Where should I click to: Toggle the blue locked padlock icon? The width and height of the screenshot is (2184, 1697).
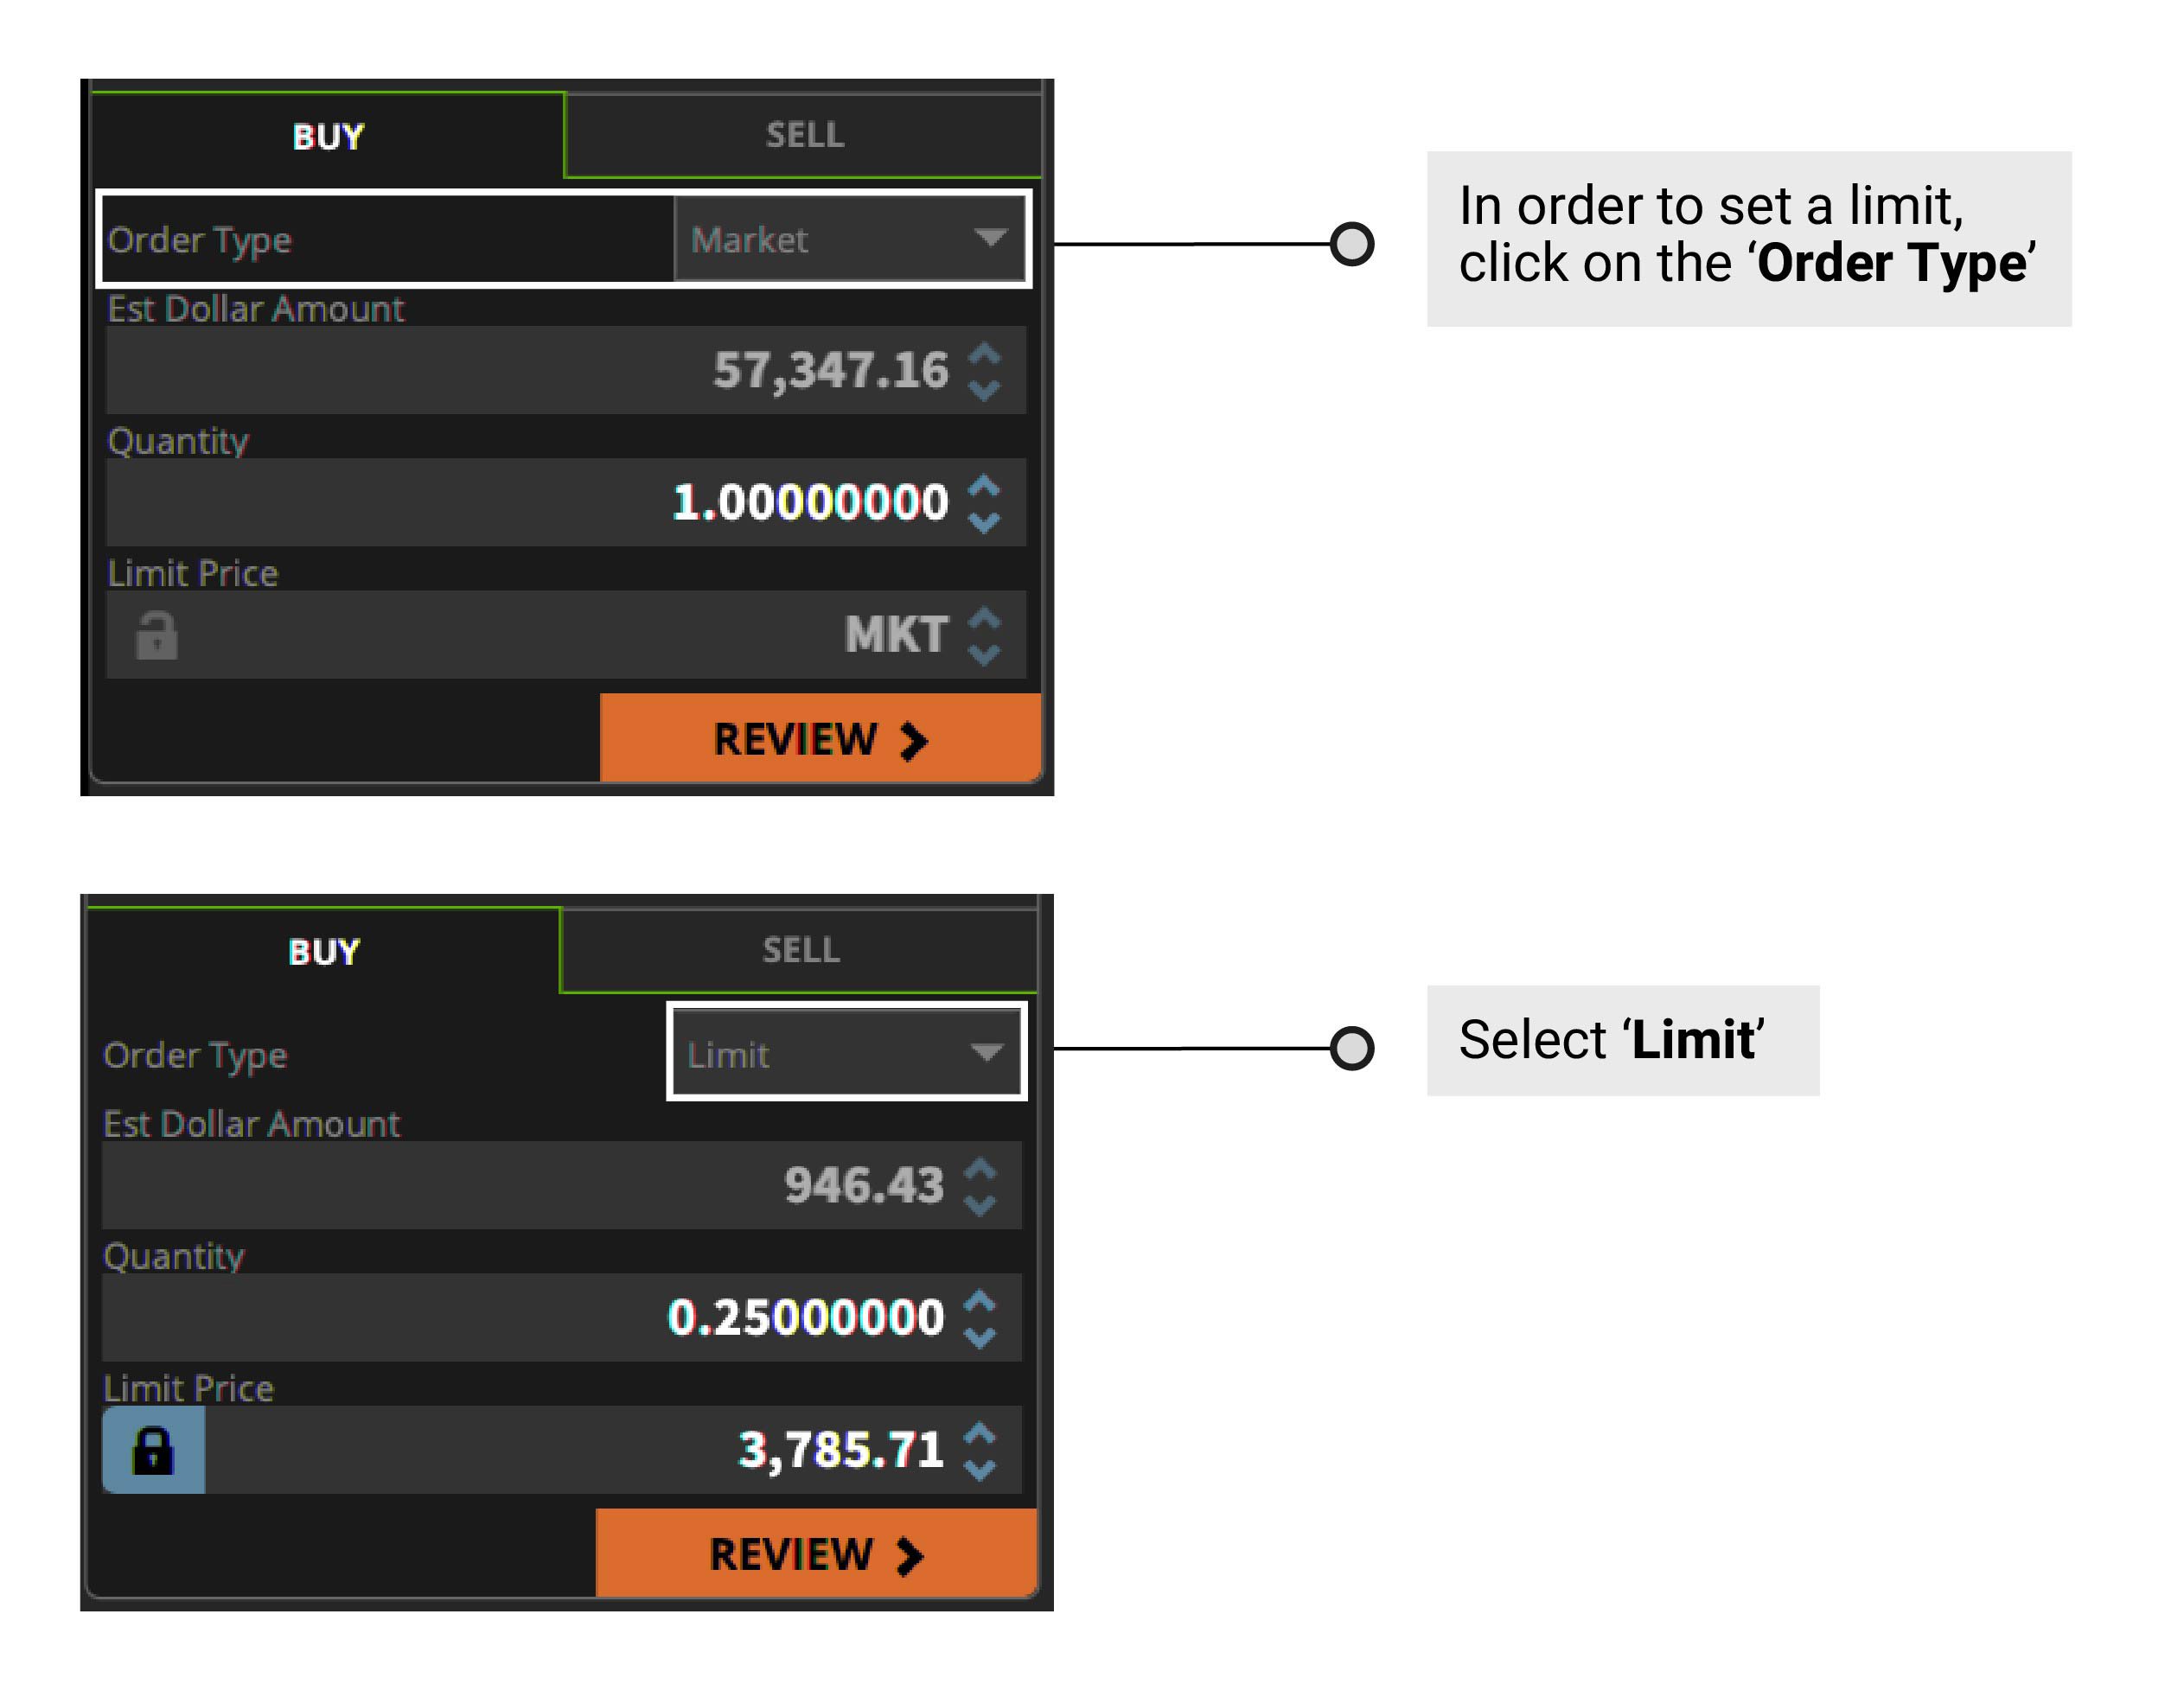pyautogui.click(x=154, y=1450)
